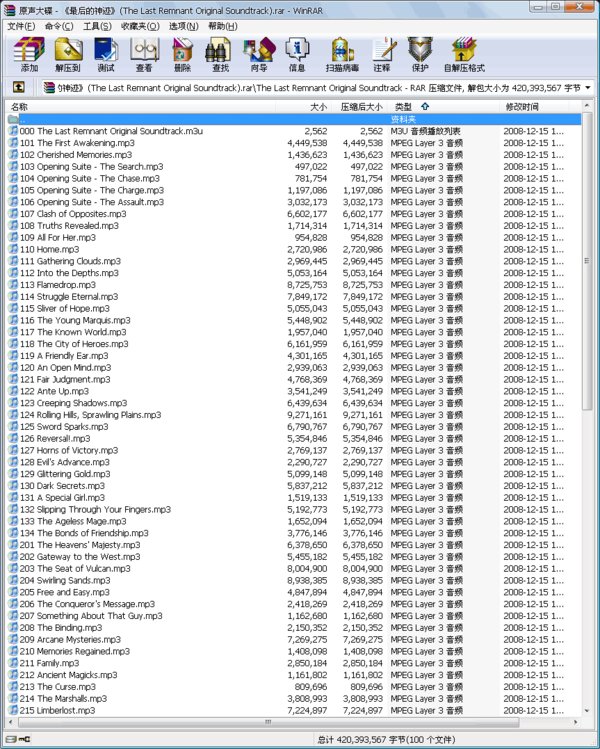The image size is (600, 749).
Task: Select file 134 The Bonds of Friendship.mp3
Action: pyautogui.click(x=84, y=533)
